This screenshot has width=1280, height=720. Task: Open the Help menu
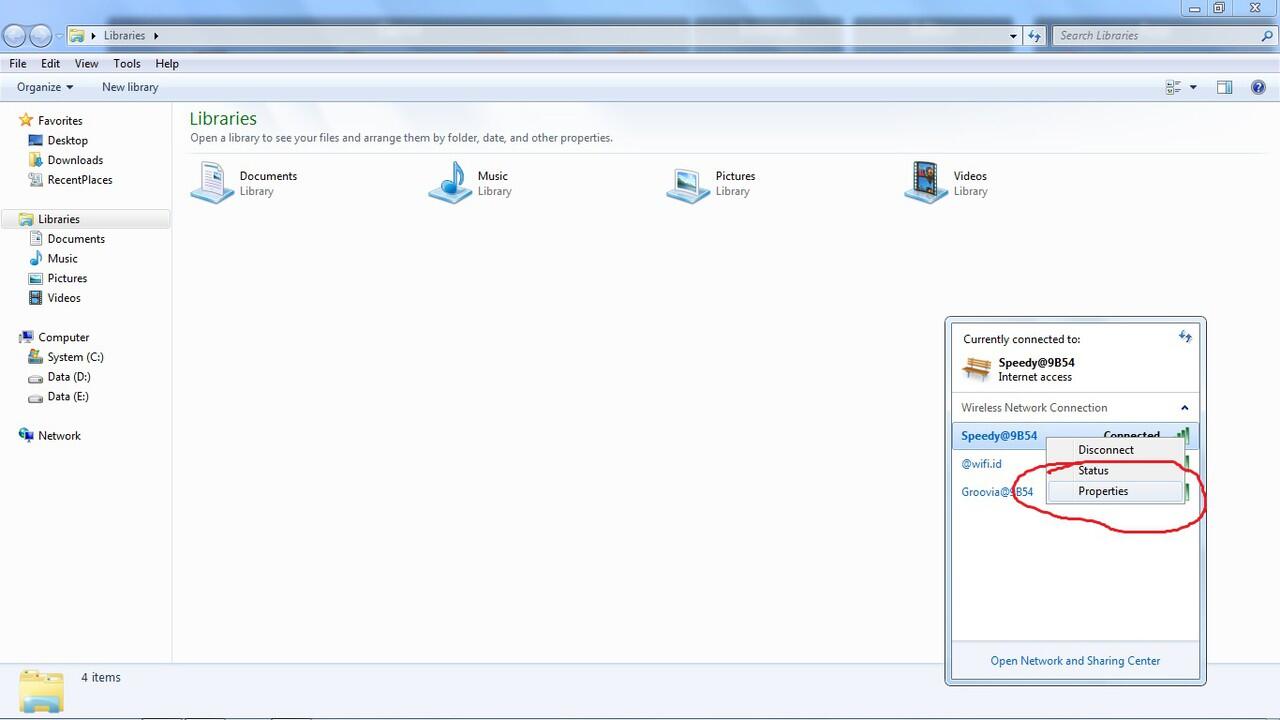click(x=167, y=63)
